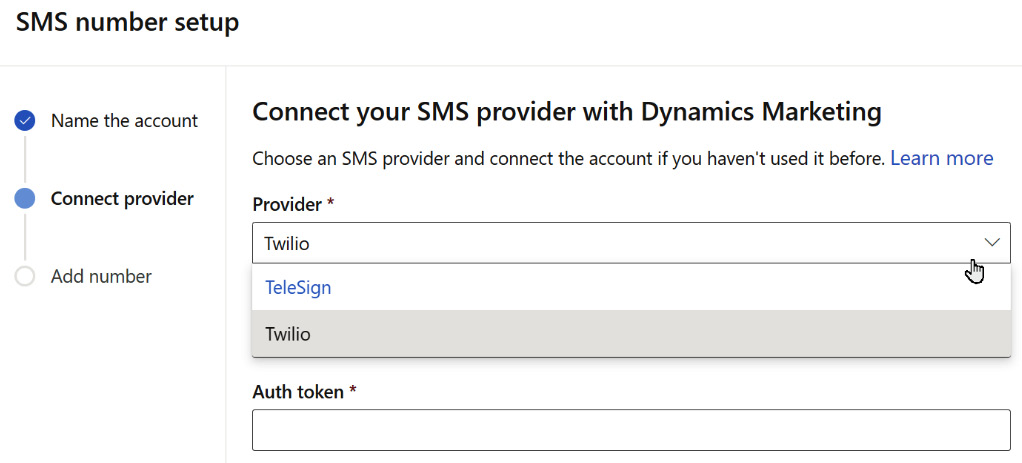
Task: Select the Connect provider step label
Action: 122,198
